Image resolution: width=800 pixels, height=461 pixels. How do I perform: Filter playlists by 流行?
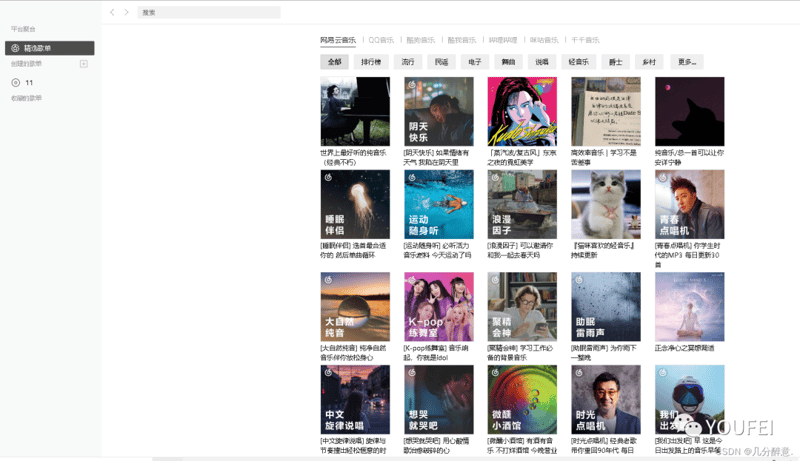click(x=408, y=62)
